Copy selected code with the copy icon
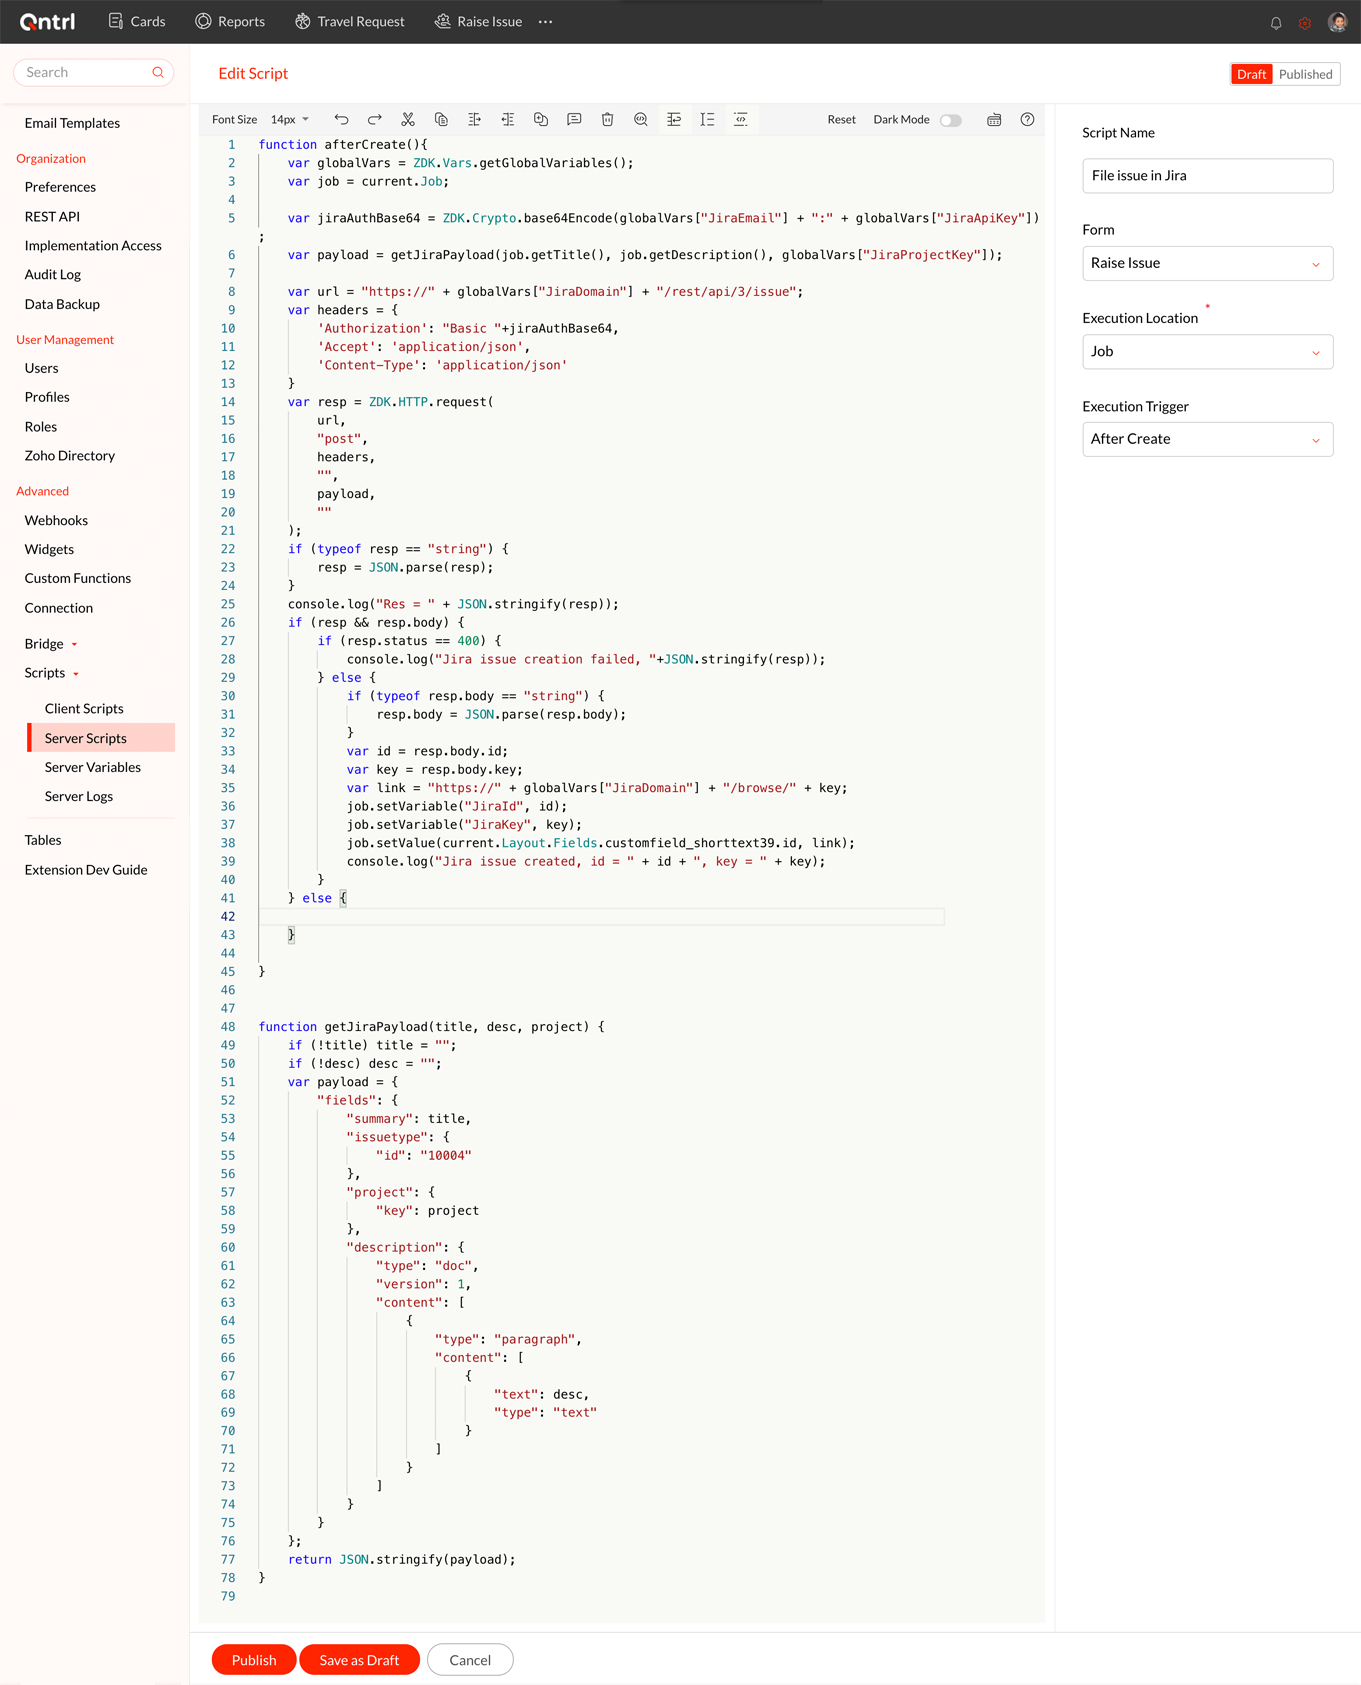Viewport: 1361px width, 1685px height. tap(441, 120)
